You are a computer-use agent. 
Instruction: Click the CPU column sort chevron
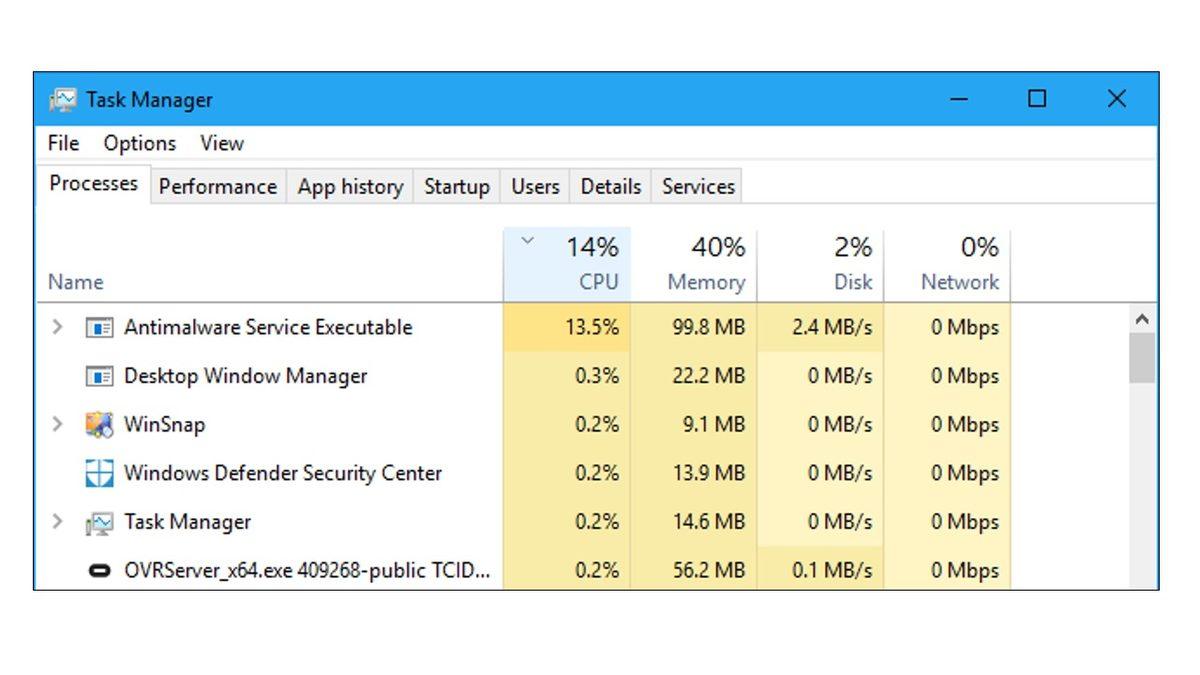click(527, 240)
